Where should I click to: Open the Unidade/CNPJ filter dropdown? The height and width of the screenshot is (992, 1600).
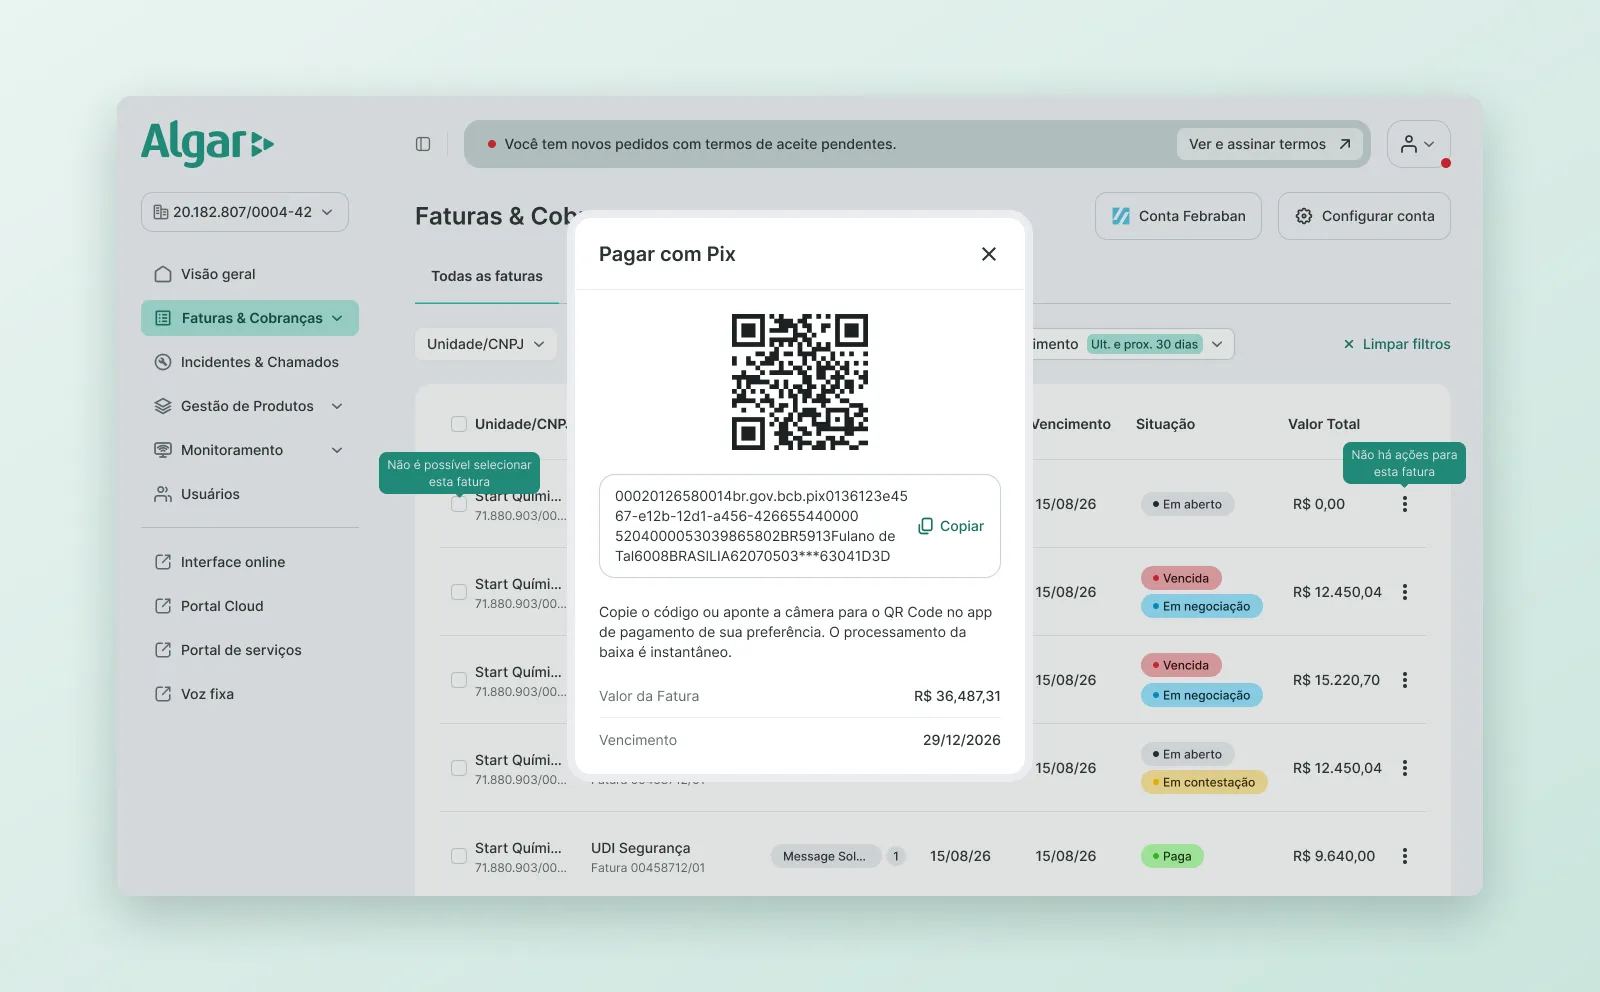tap(486, 344)
